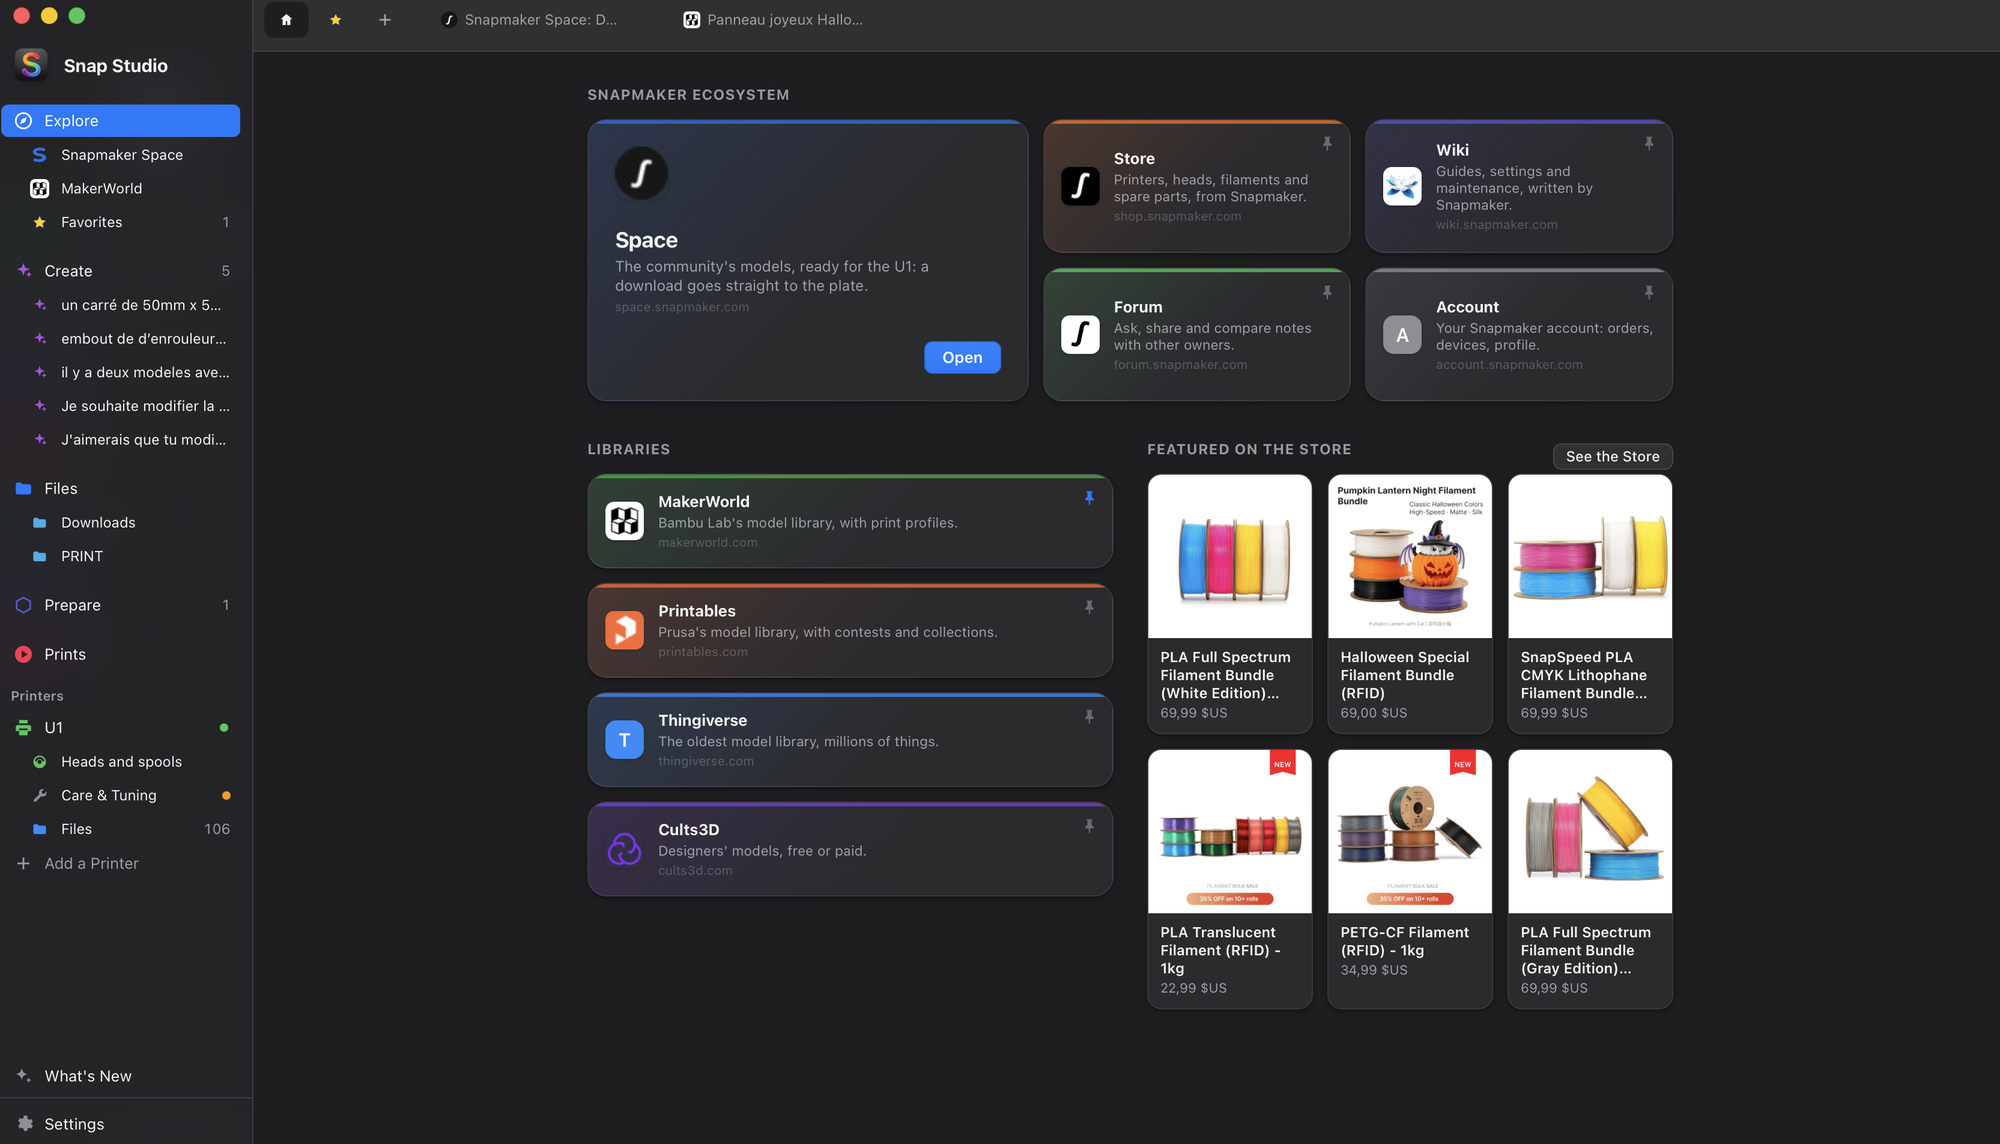Screen dimensions: 2000x1144
Task: Open MakerWorld in the sidebar
Action: [121, 188]
